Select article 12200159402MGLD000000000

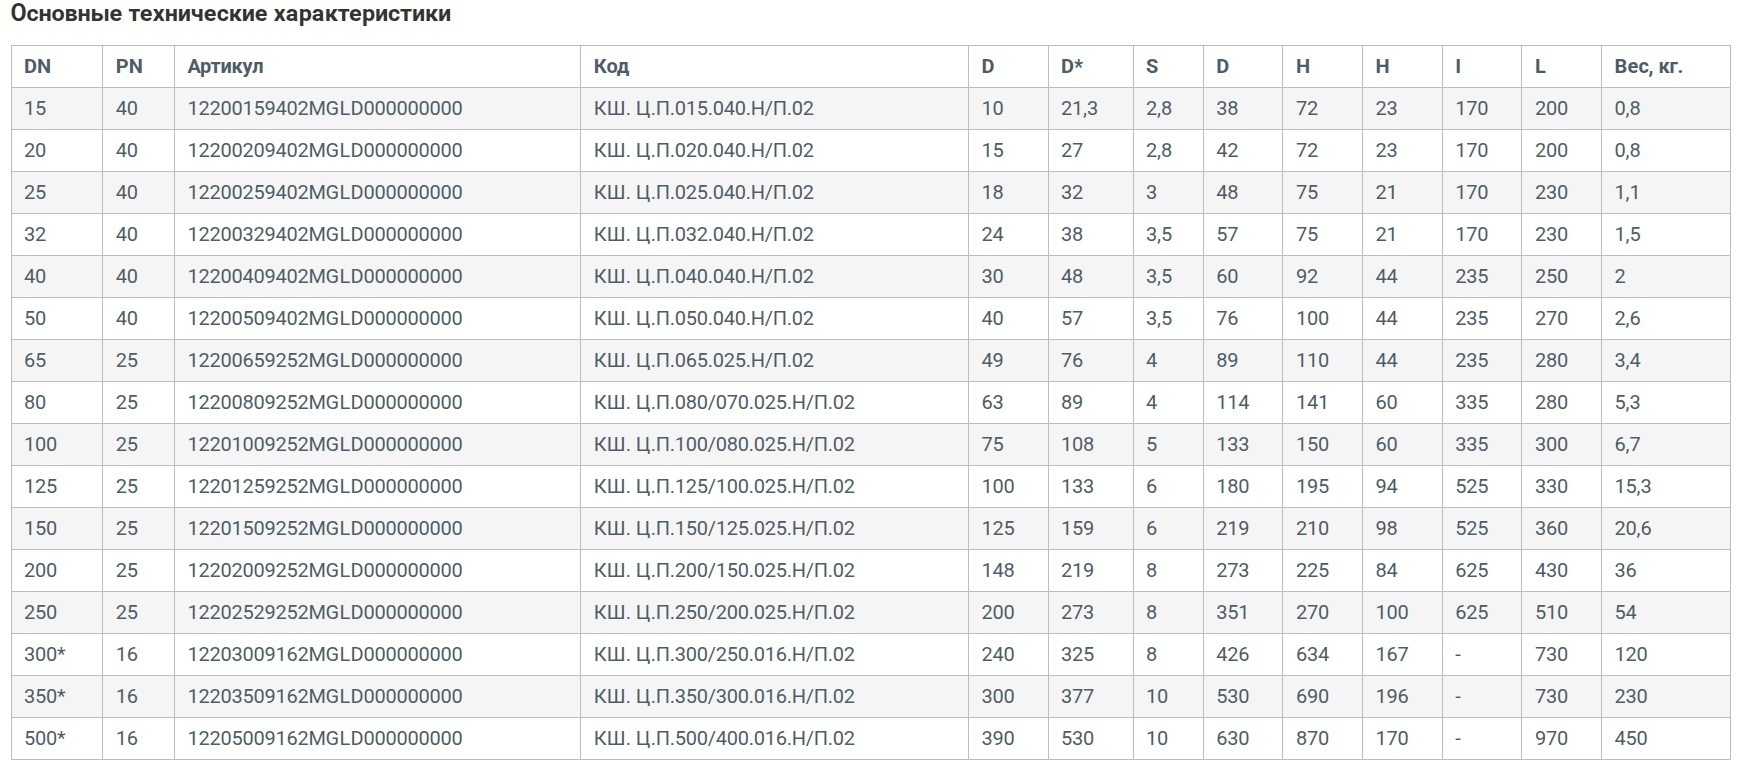point(325,108)
